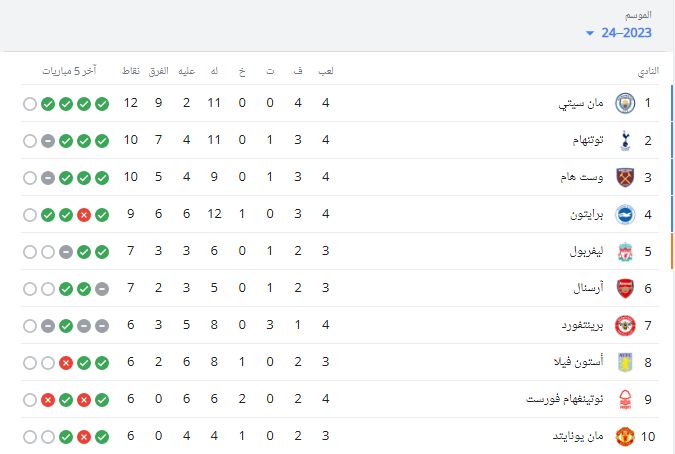Click the Manchester City club crest
Image resolution: width=675 pixels, height=454 pixels.
[x=625, y=103]
